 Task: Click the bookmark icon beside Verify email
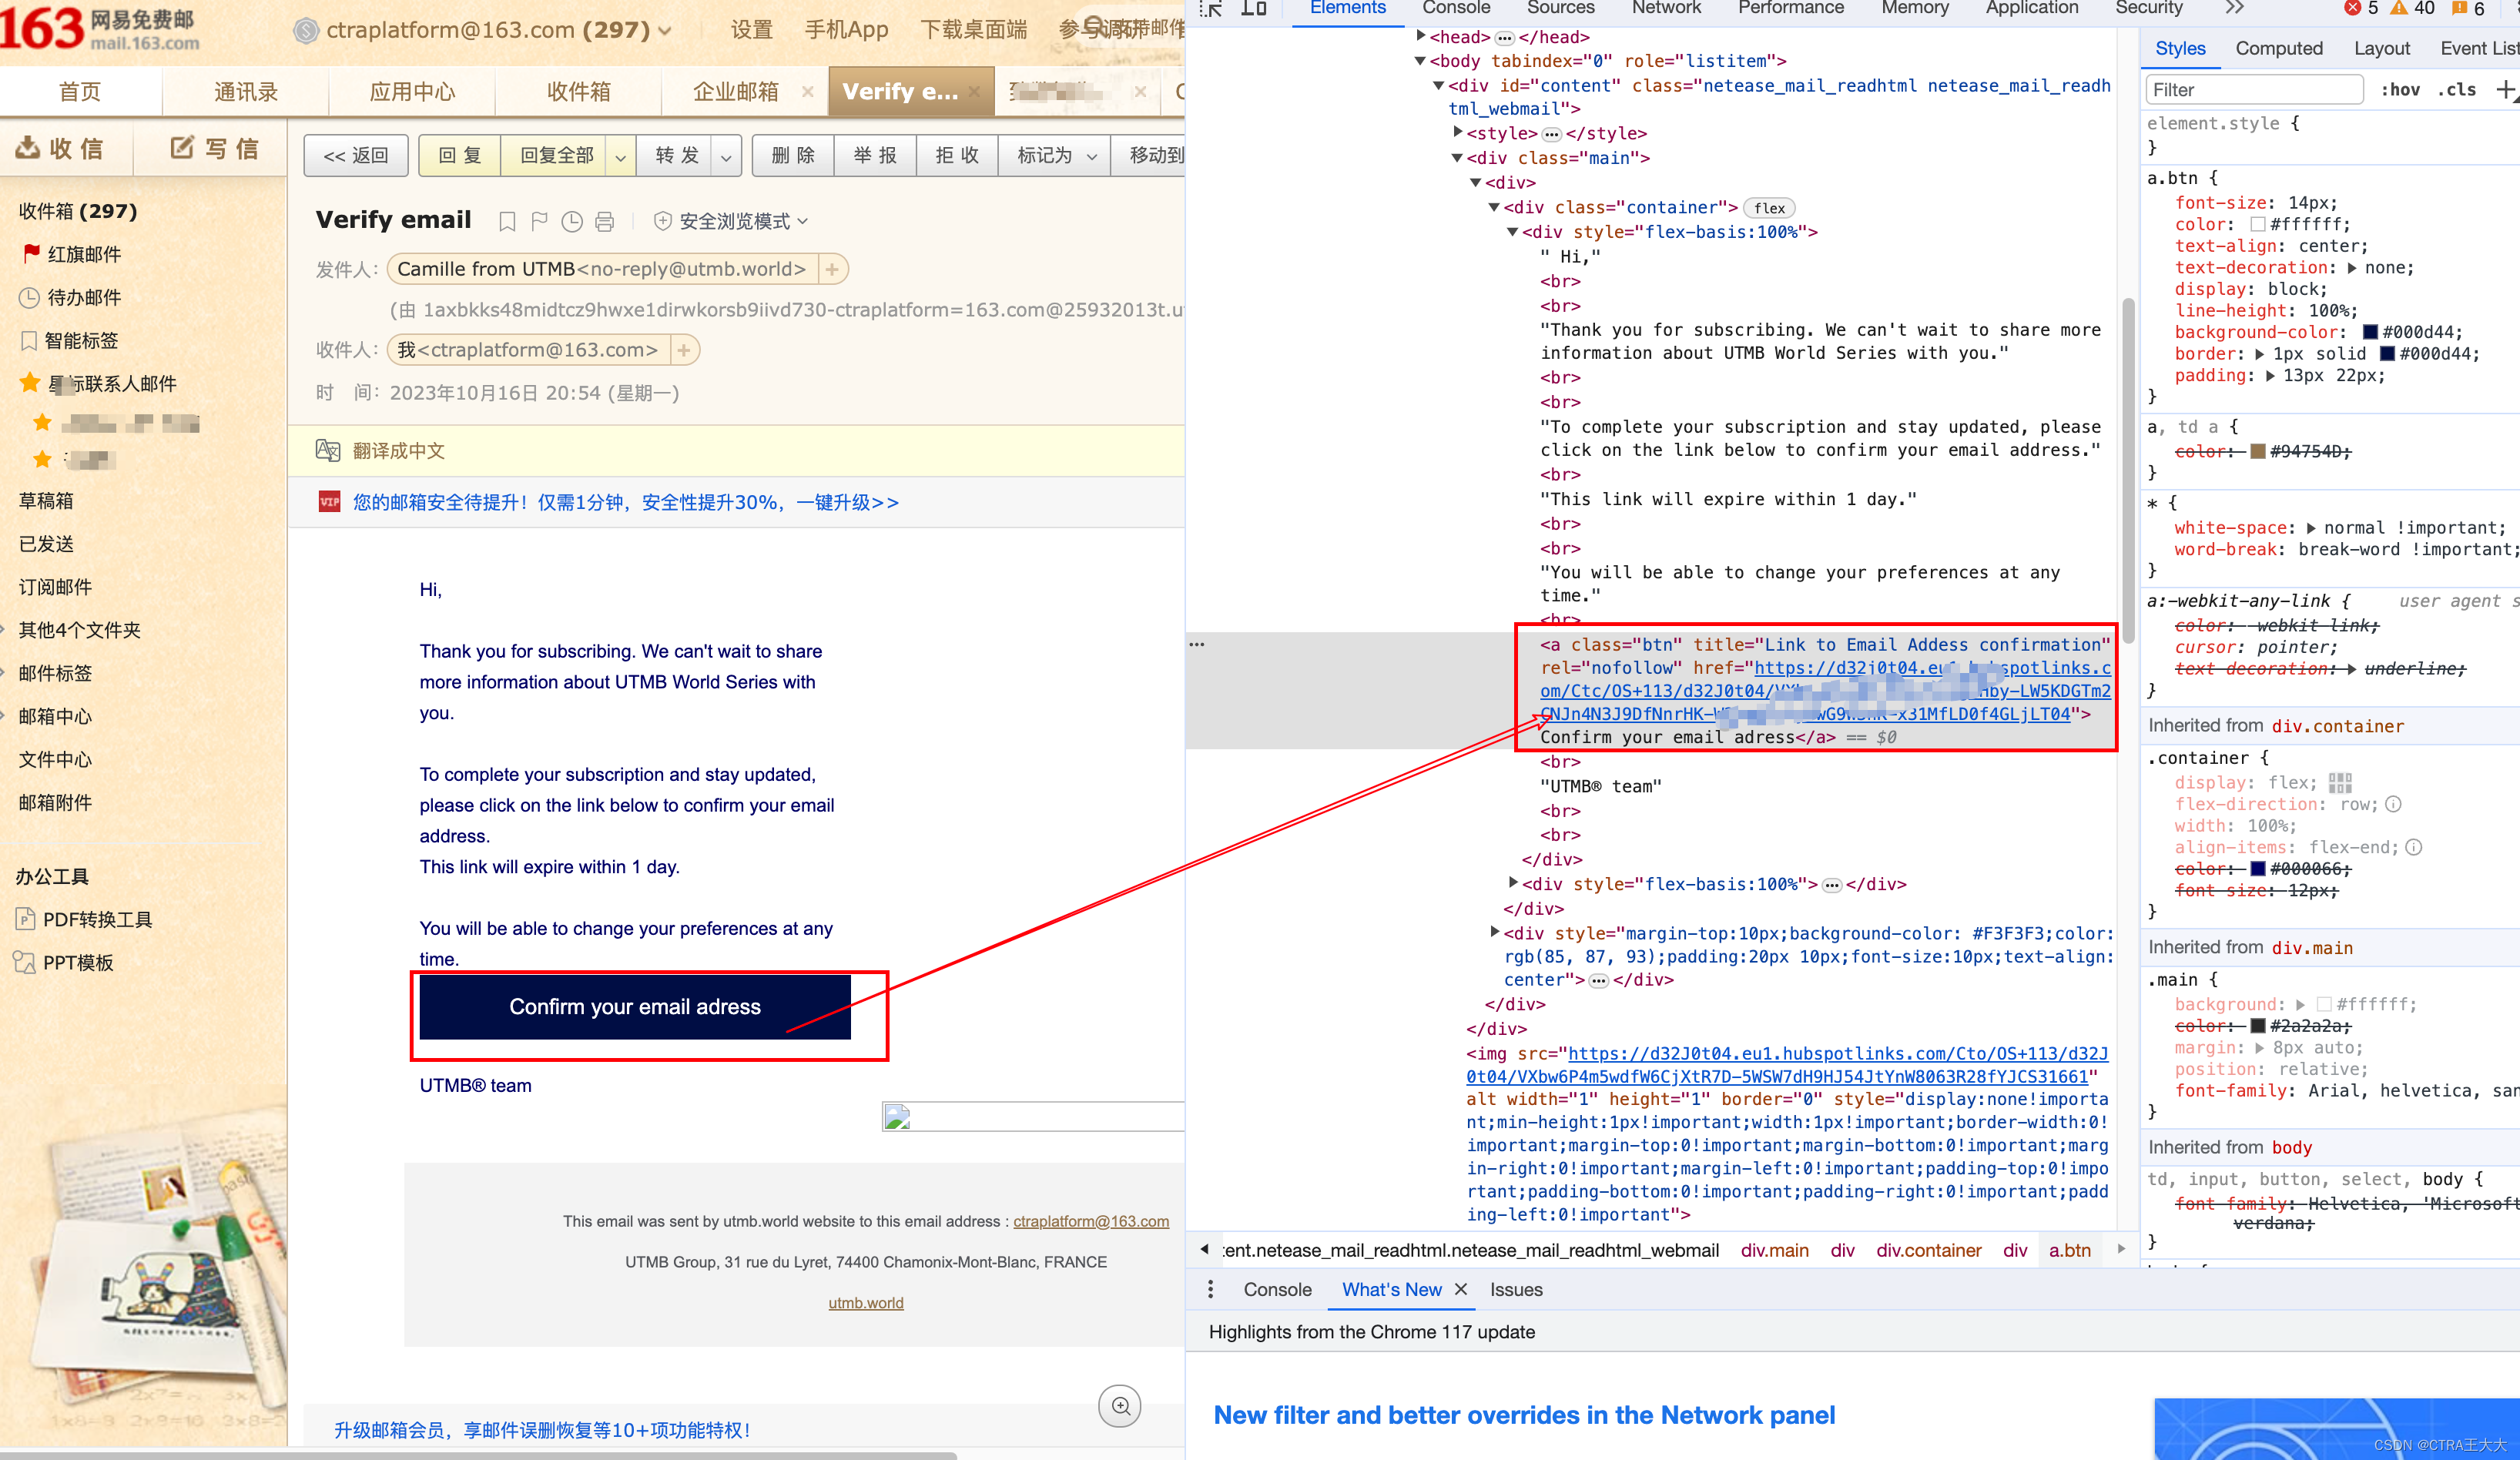click(x=507, y=221)
